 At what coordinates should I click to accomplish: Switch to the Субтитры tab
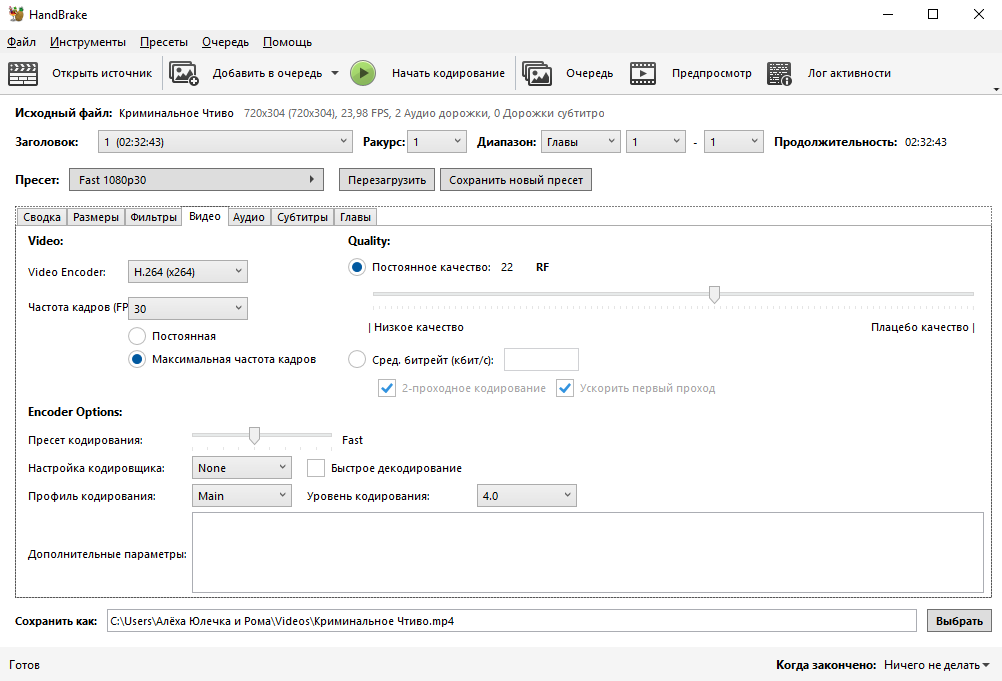click(x=302, y=217)
